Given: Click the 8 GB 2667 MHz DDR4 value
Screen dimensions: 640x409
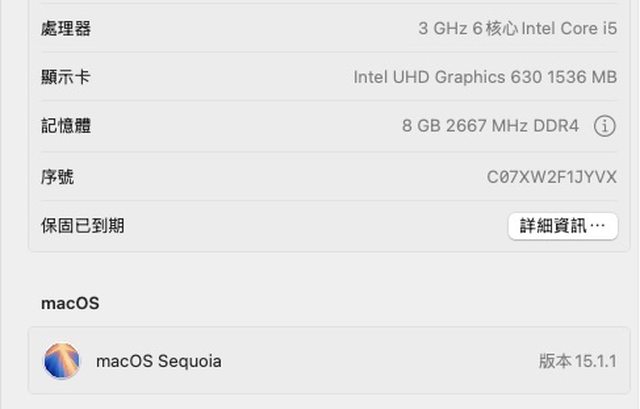Looking at the screenshot, I should 490,126.
